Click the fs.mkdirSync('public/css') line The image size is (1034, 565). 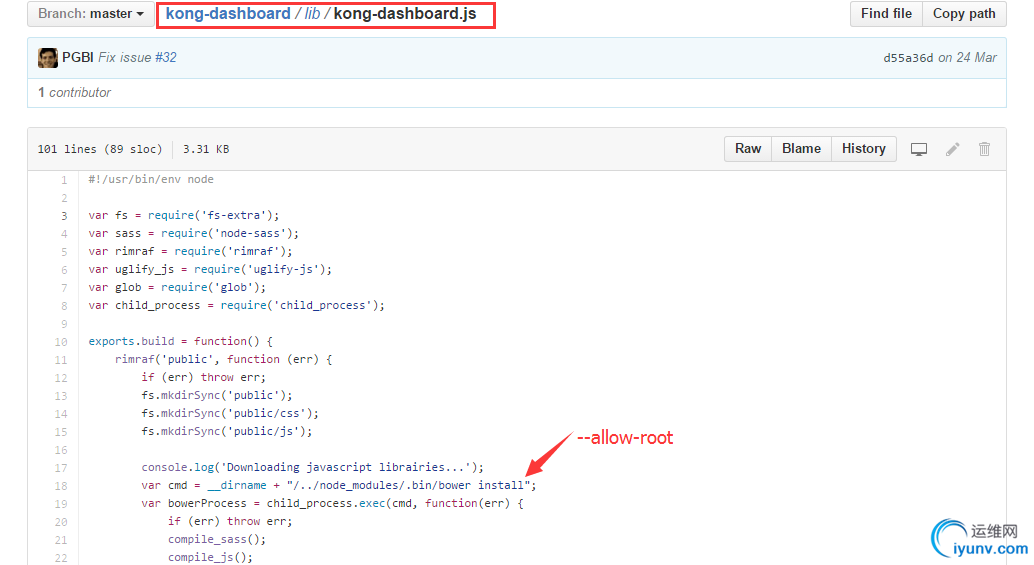pyautogui.click(x=230, y=413)
